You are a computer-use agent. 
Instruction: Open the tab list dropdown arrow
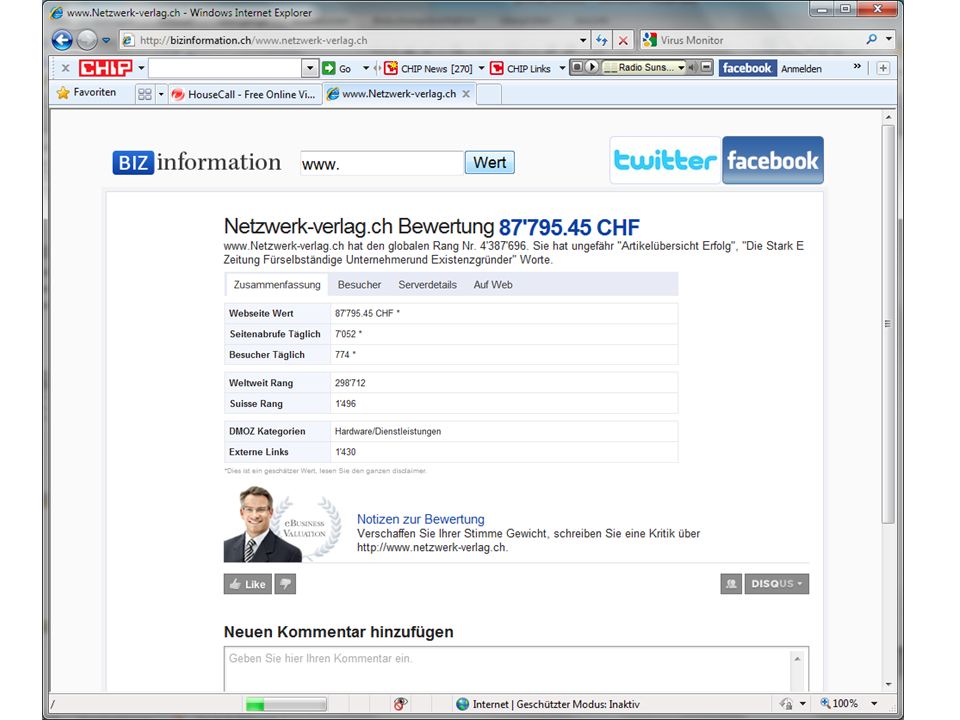(x=161, y=94)
